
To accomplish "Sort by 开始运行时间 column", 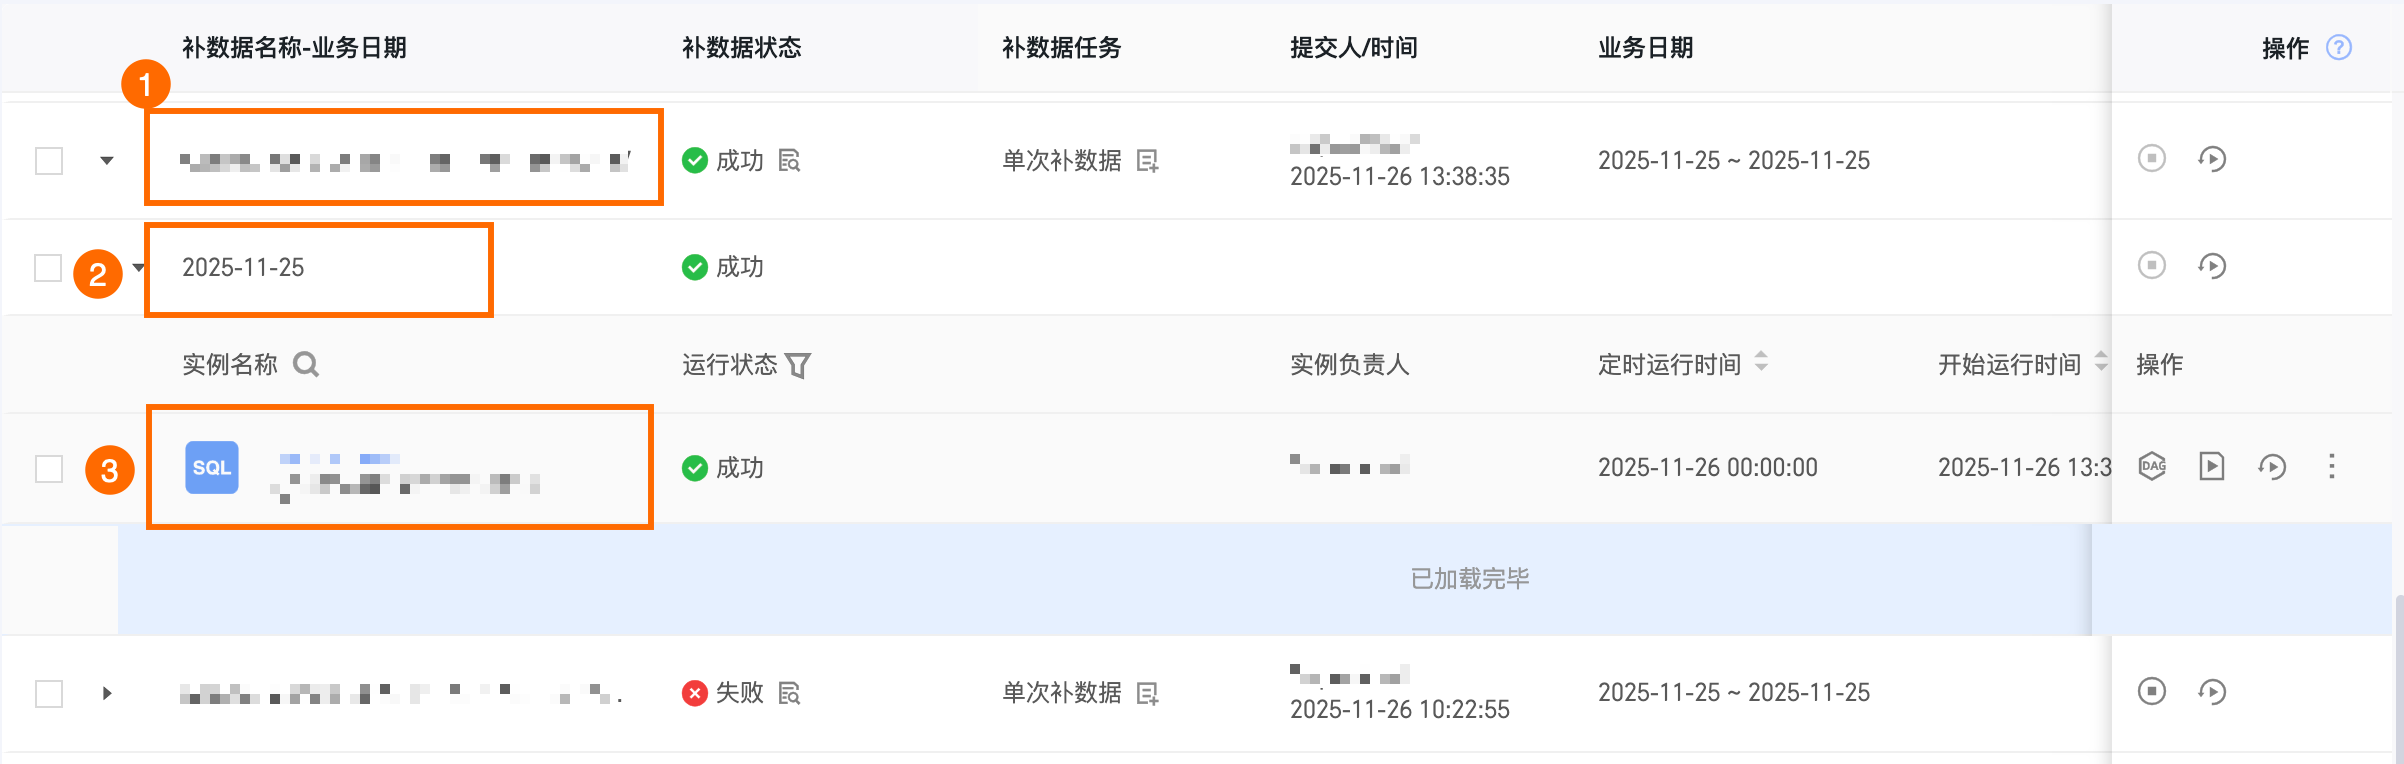I will (2100, 362).
